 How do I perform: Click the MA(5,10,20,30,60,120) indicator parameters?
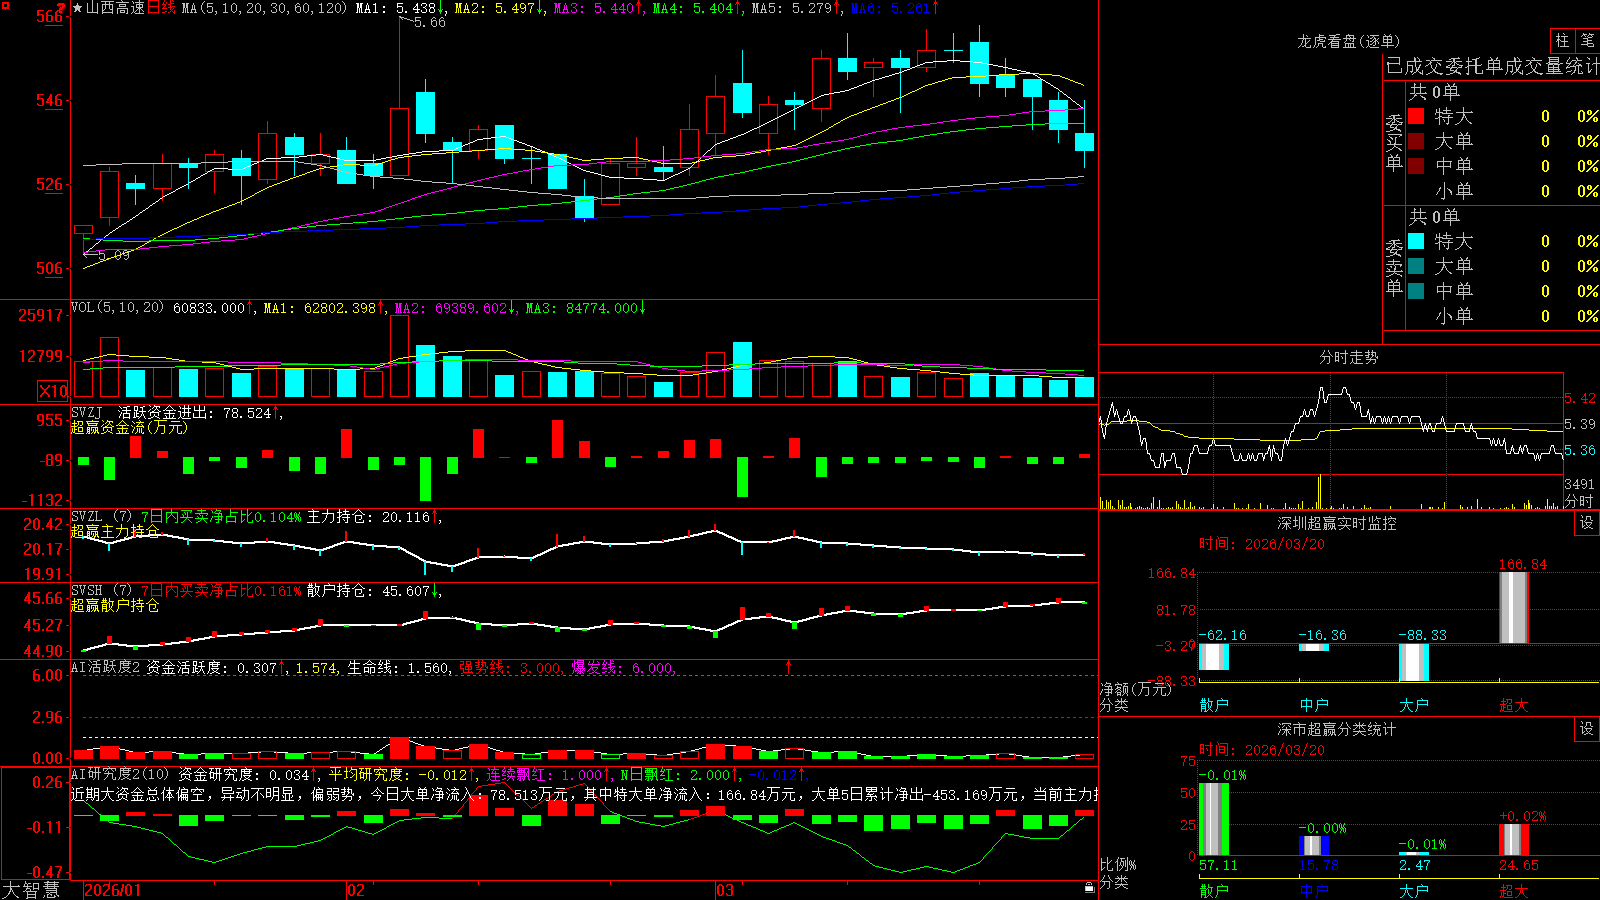click(x=264, y=8)
